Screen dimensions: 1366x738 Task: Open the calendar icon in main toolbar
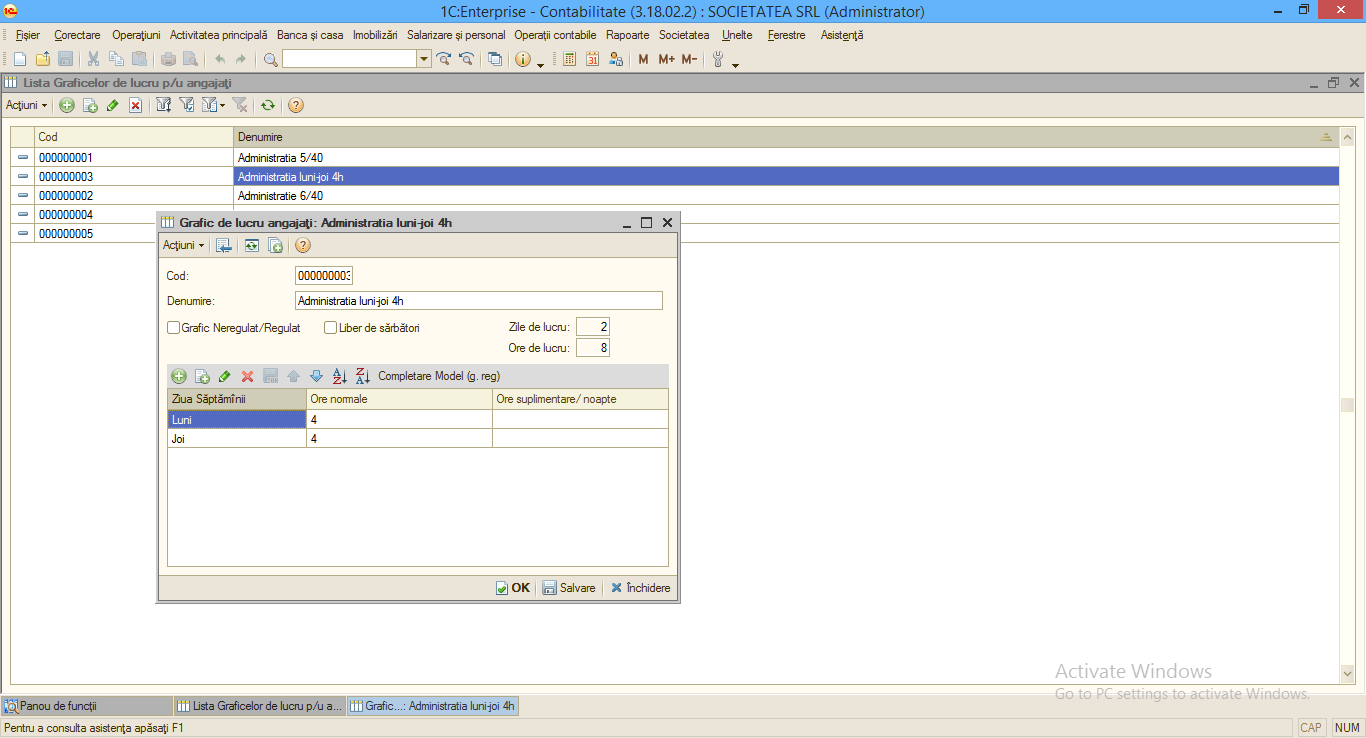592,59
